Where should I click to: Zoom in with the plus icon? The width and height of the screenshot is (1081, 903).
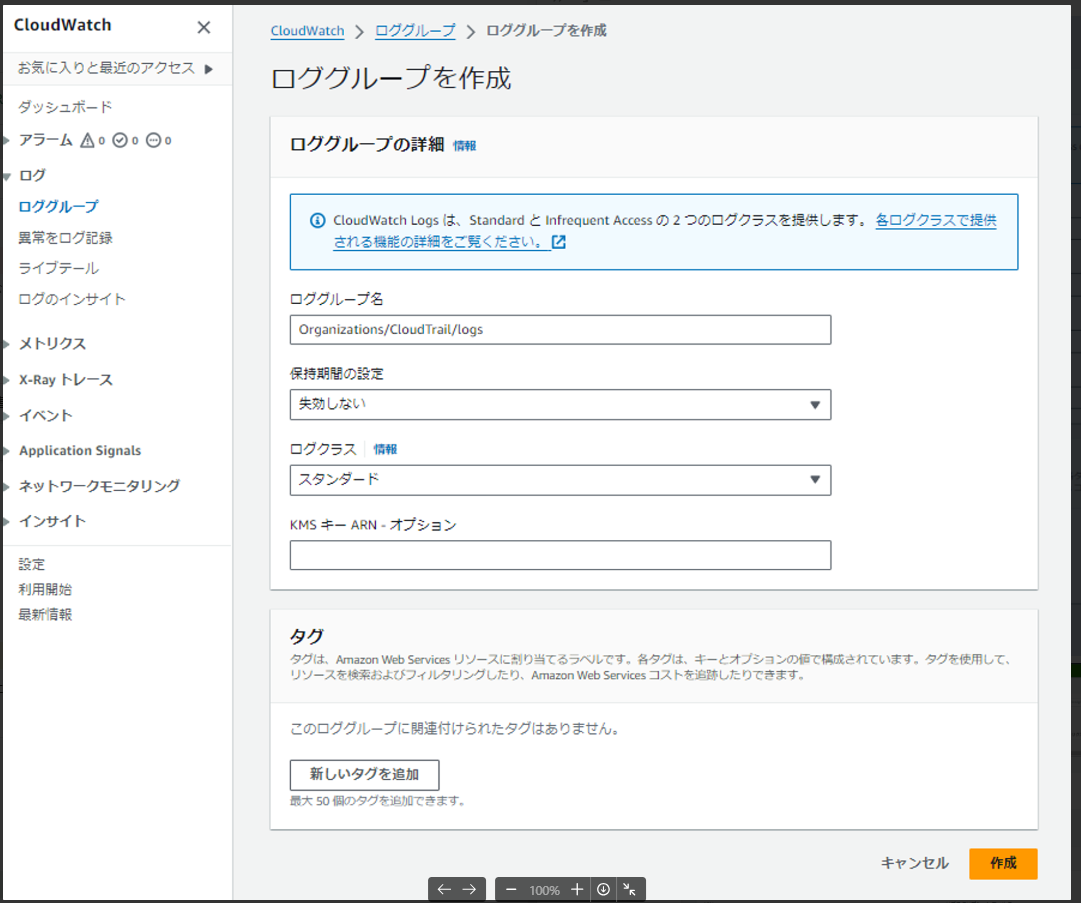pos(576,889)
